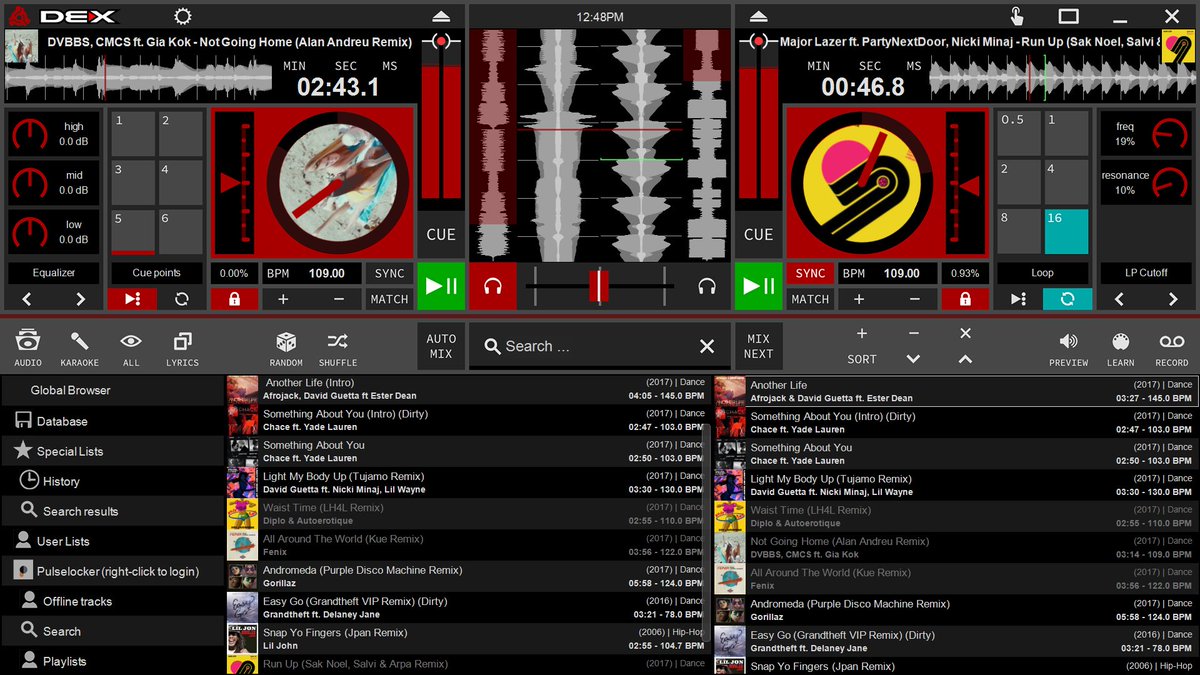Image resolution: width=1200 pixels, height=675 pixels.
Task: Decrease left deck pitch with minus
Action: (x=339, y=299)
